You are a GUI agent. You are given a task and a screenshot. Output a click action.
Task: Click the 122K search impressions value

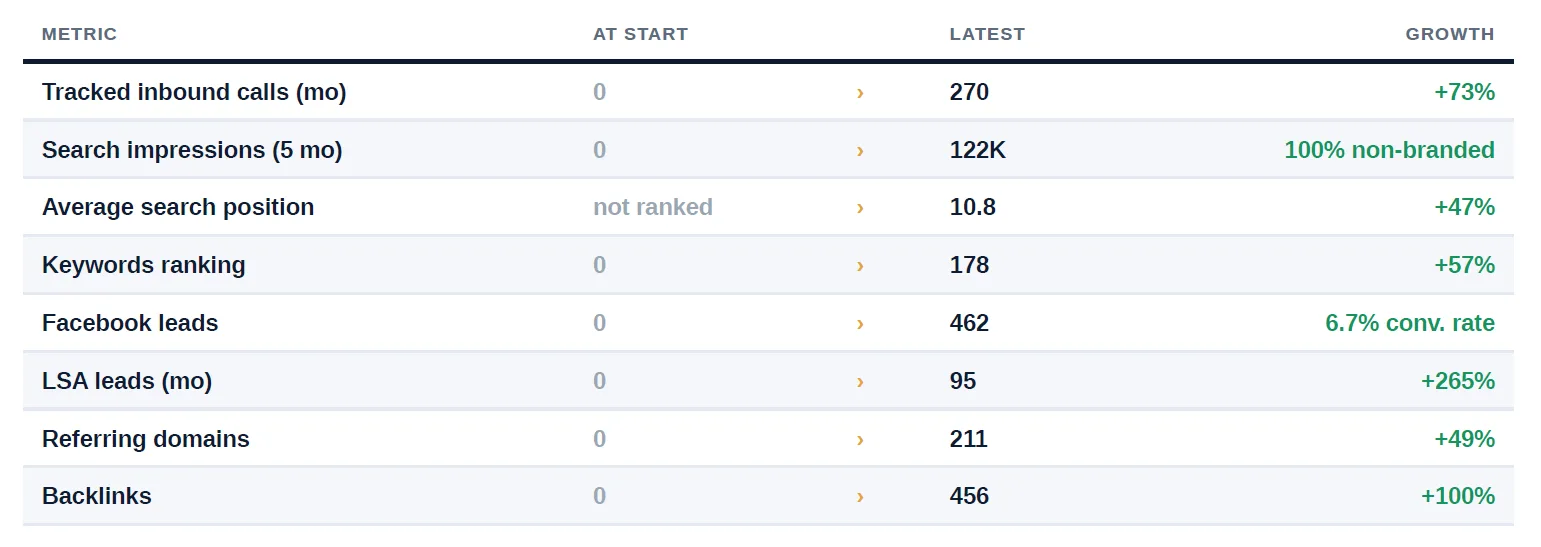(x=978, y=150)
